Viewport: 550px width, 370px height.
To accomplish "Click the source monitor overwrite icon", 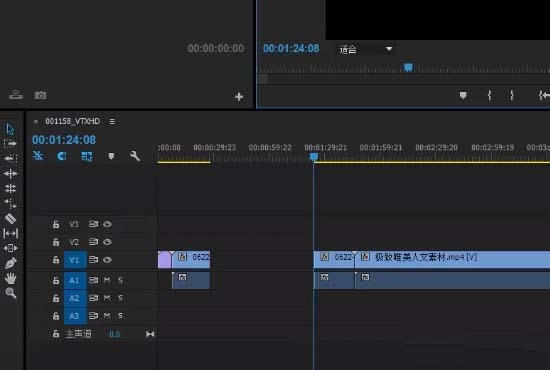I will pyautogui.click(x=16, y=95).
